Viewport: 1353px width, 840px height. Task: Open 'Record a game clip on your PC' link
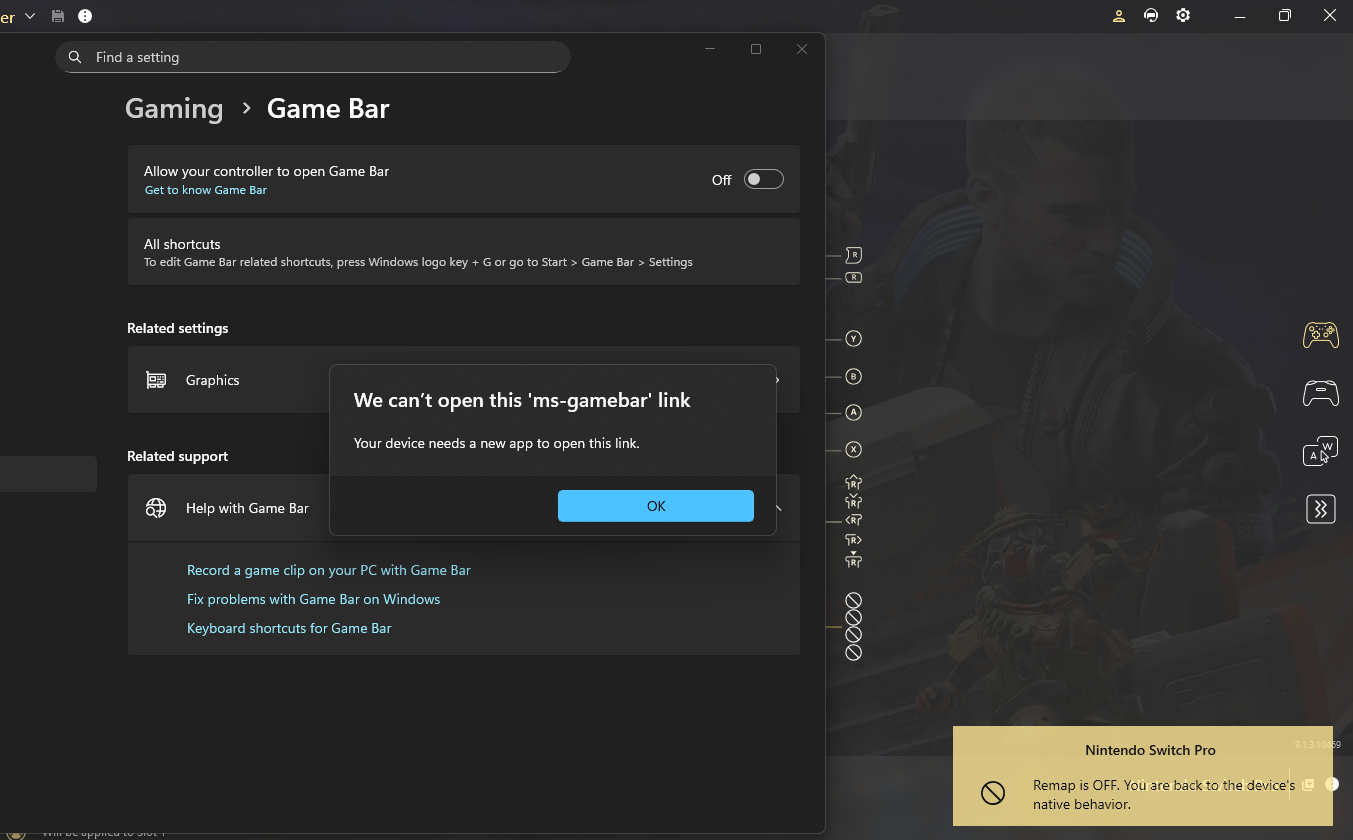(328, 570)
